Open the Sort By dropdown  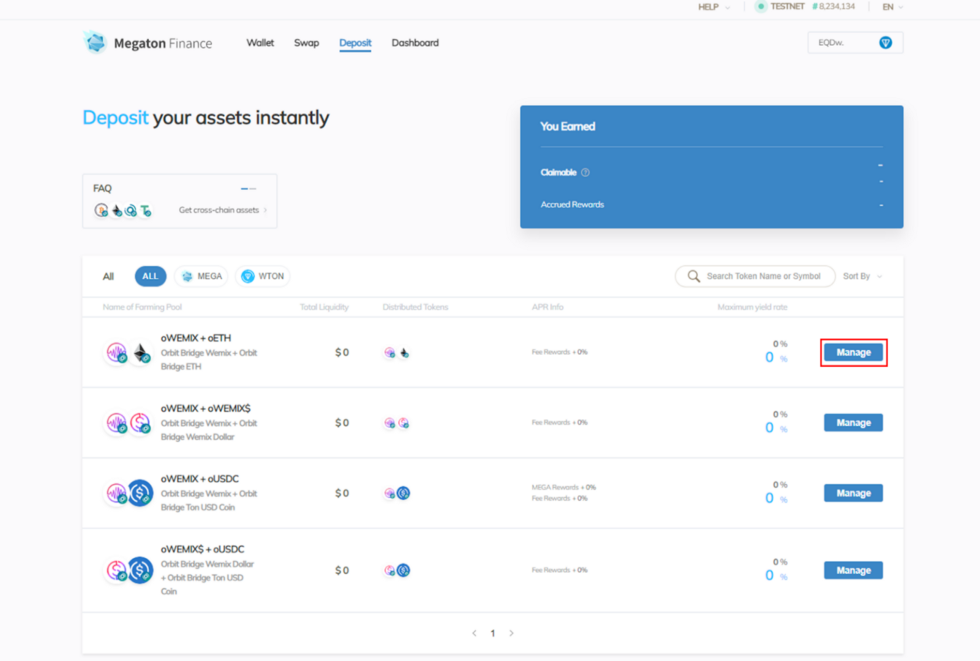[x=862, y=276]
